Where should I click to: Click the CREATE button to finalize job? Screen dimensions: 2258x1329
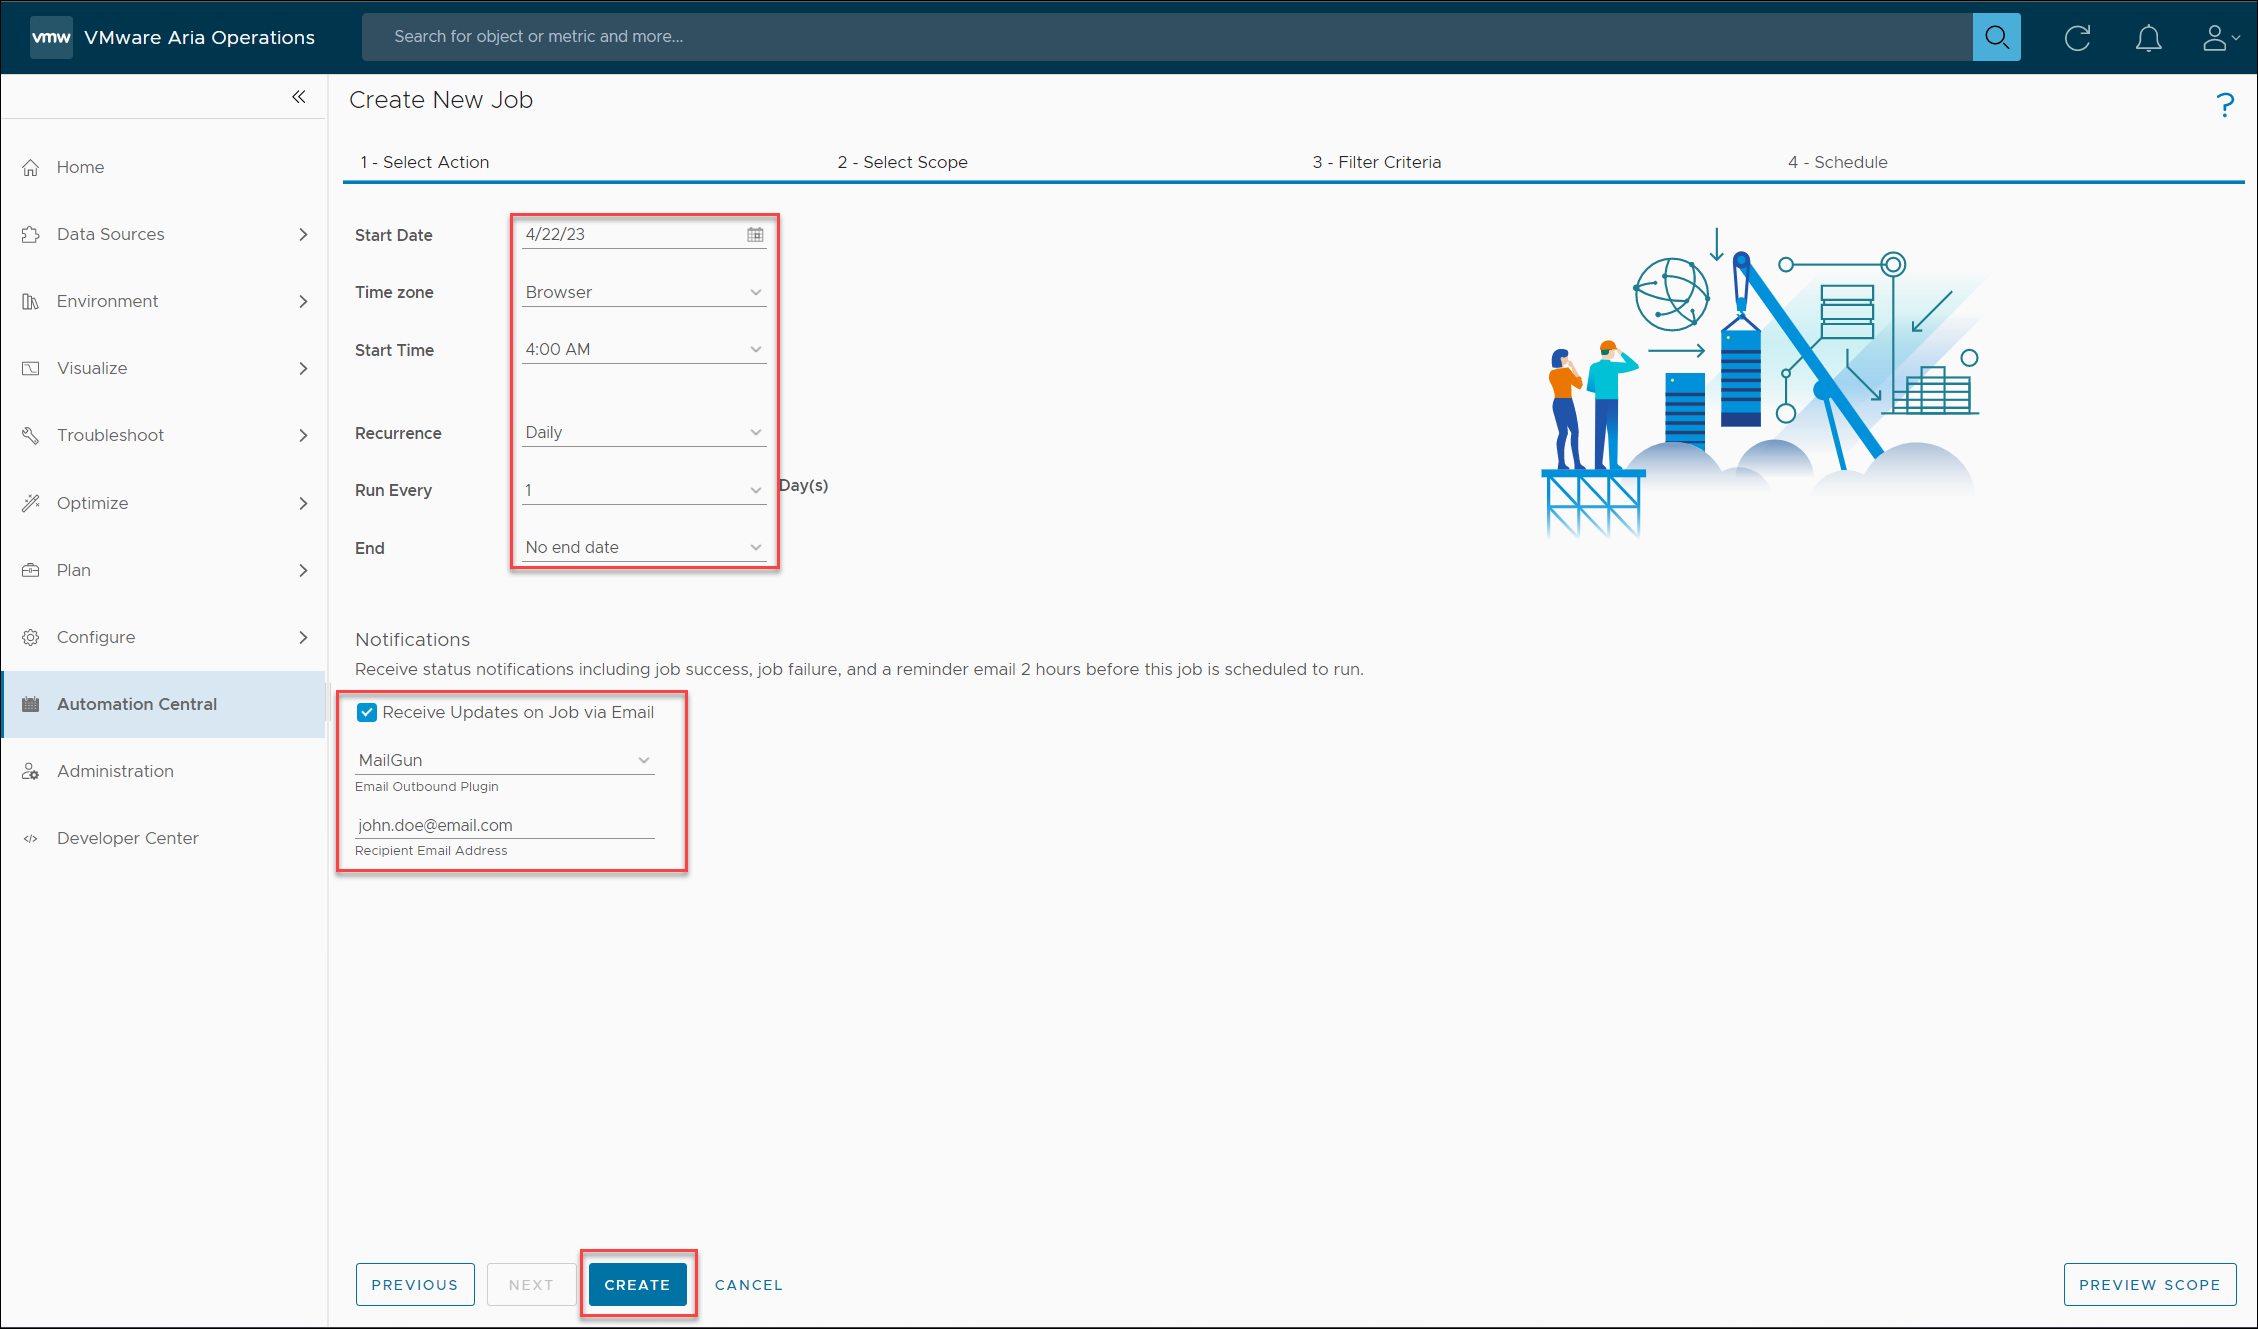pyautogui.click(x=636, y=1283)
